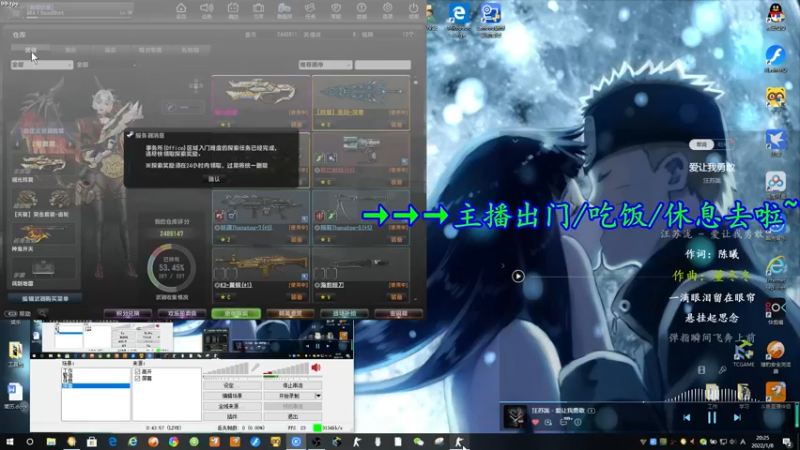Open the shield icon in game top bar

pos(336,8)
